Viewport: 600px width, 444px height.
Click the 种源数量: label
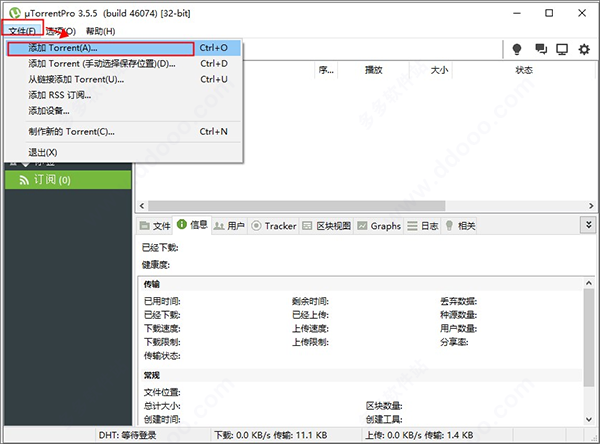point(458,315)
